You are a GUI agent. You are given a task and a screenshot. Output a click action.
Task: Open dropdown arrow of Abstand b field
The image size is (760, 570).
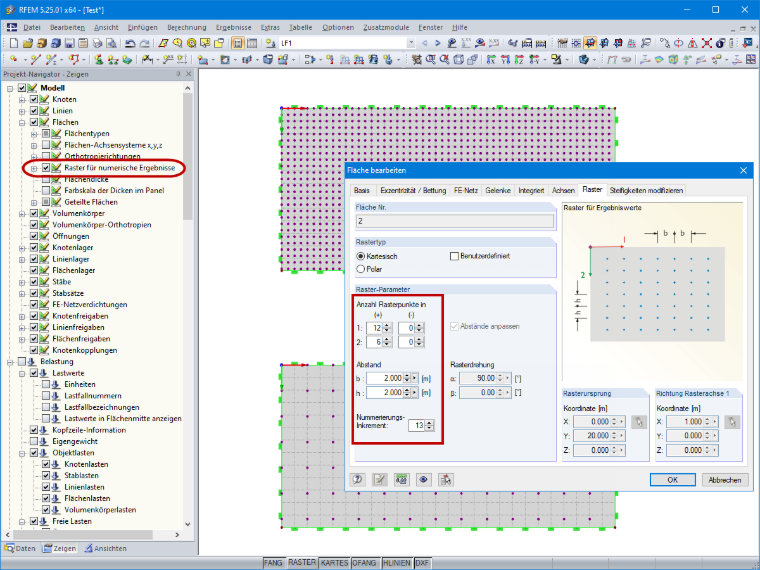pyautogui.click(x=414, y=379)
